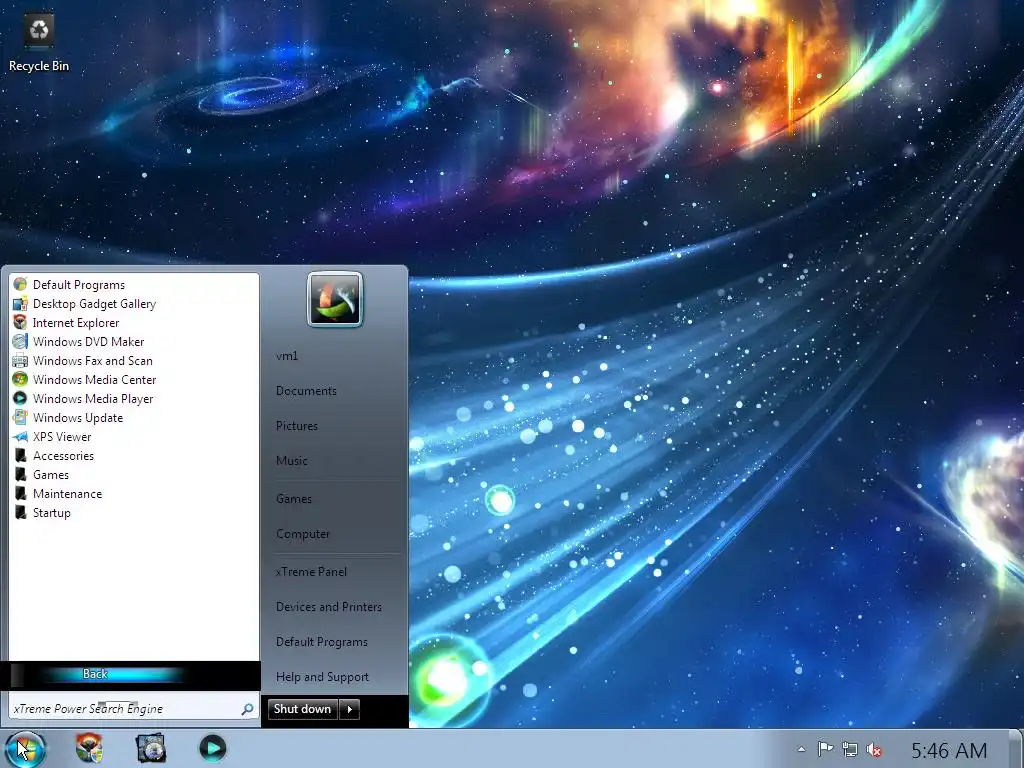Open Devices and Printers

click(328, 607)
